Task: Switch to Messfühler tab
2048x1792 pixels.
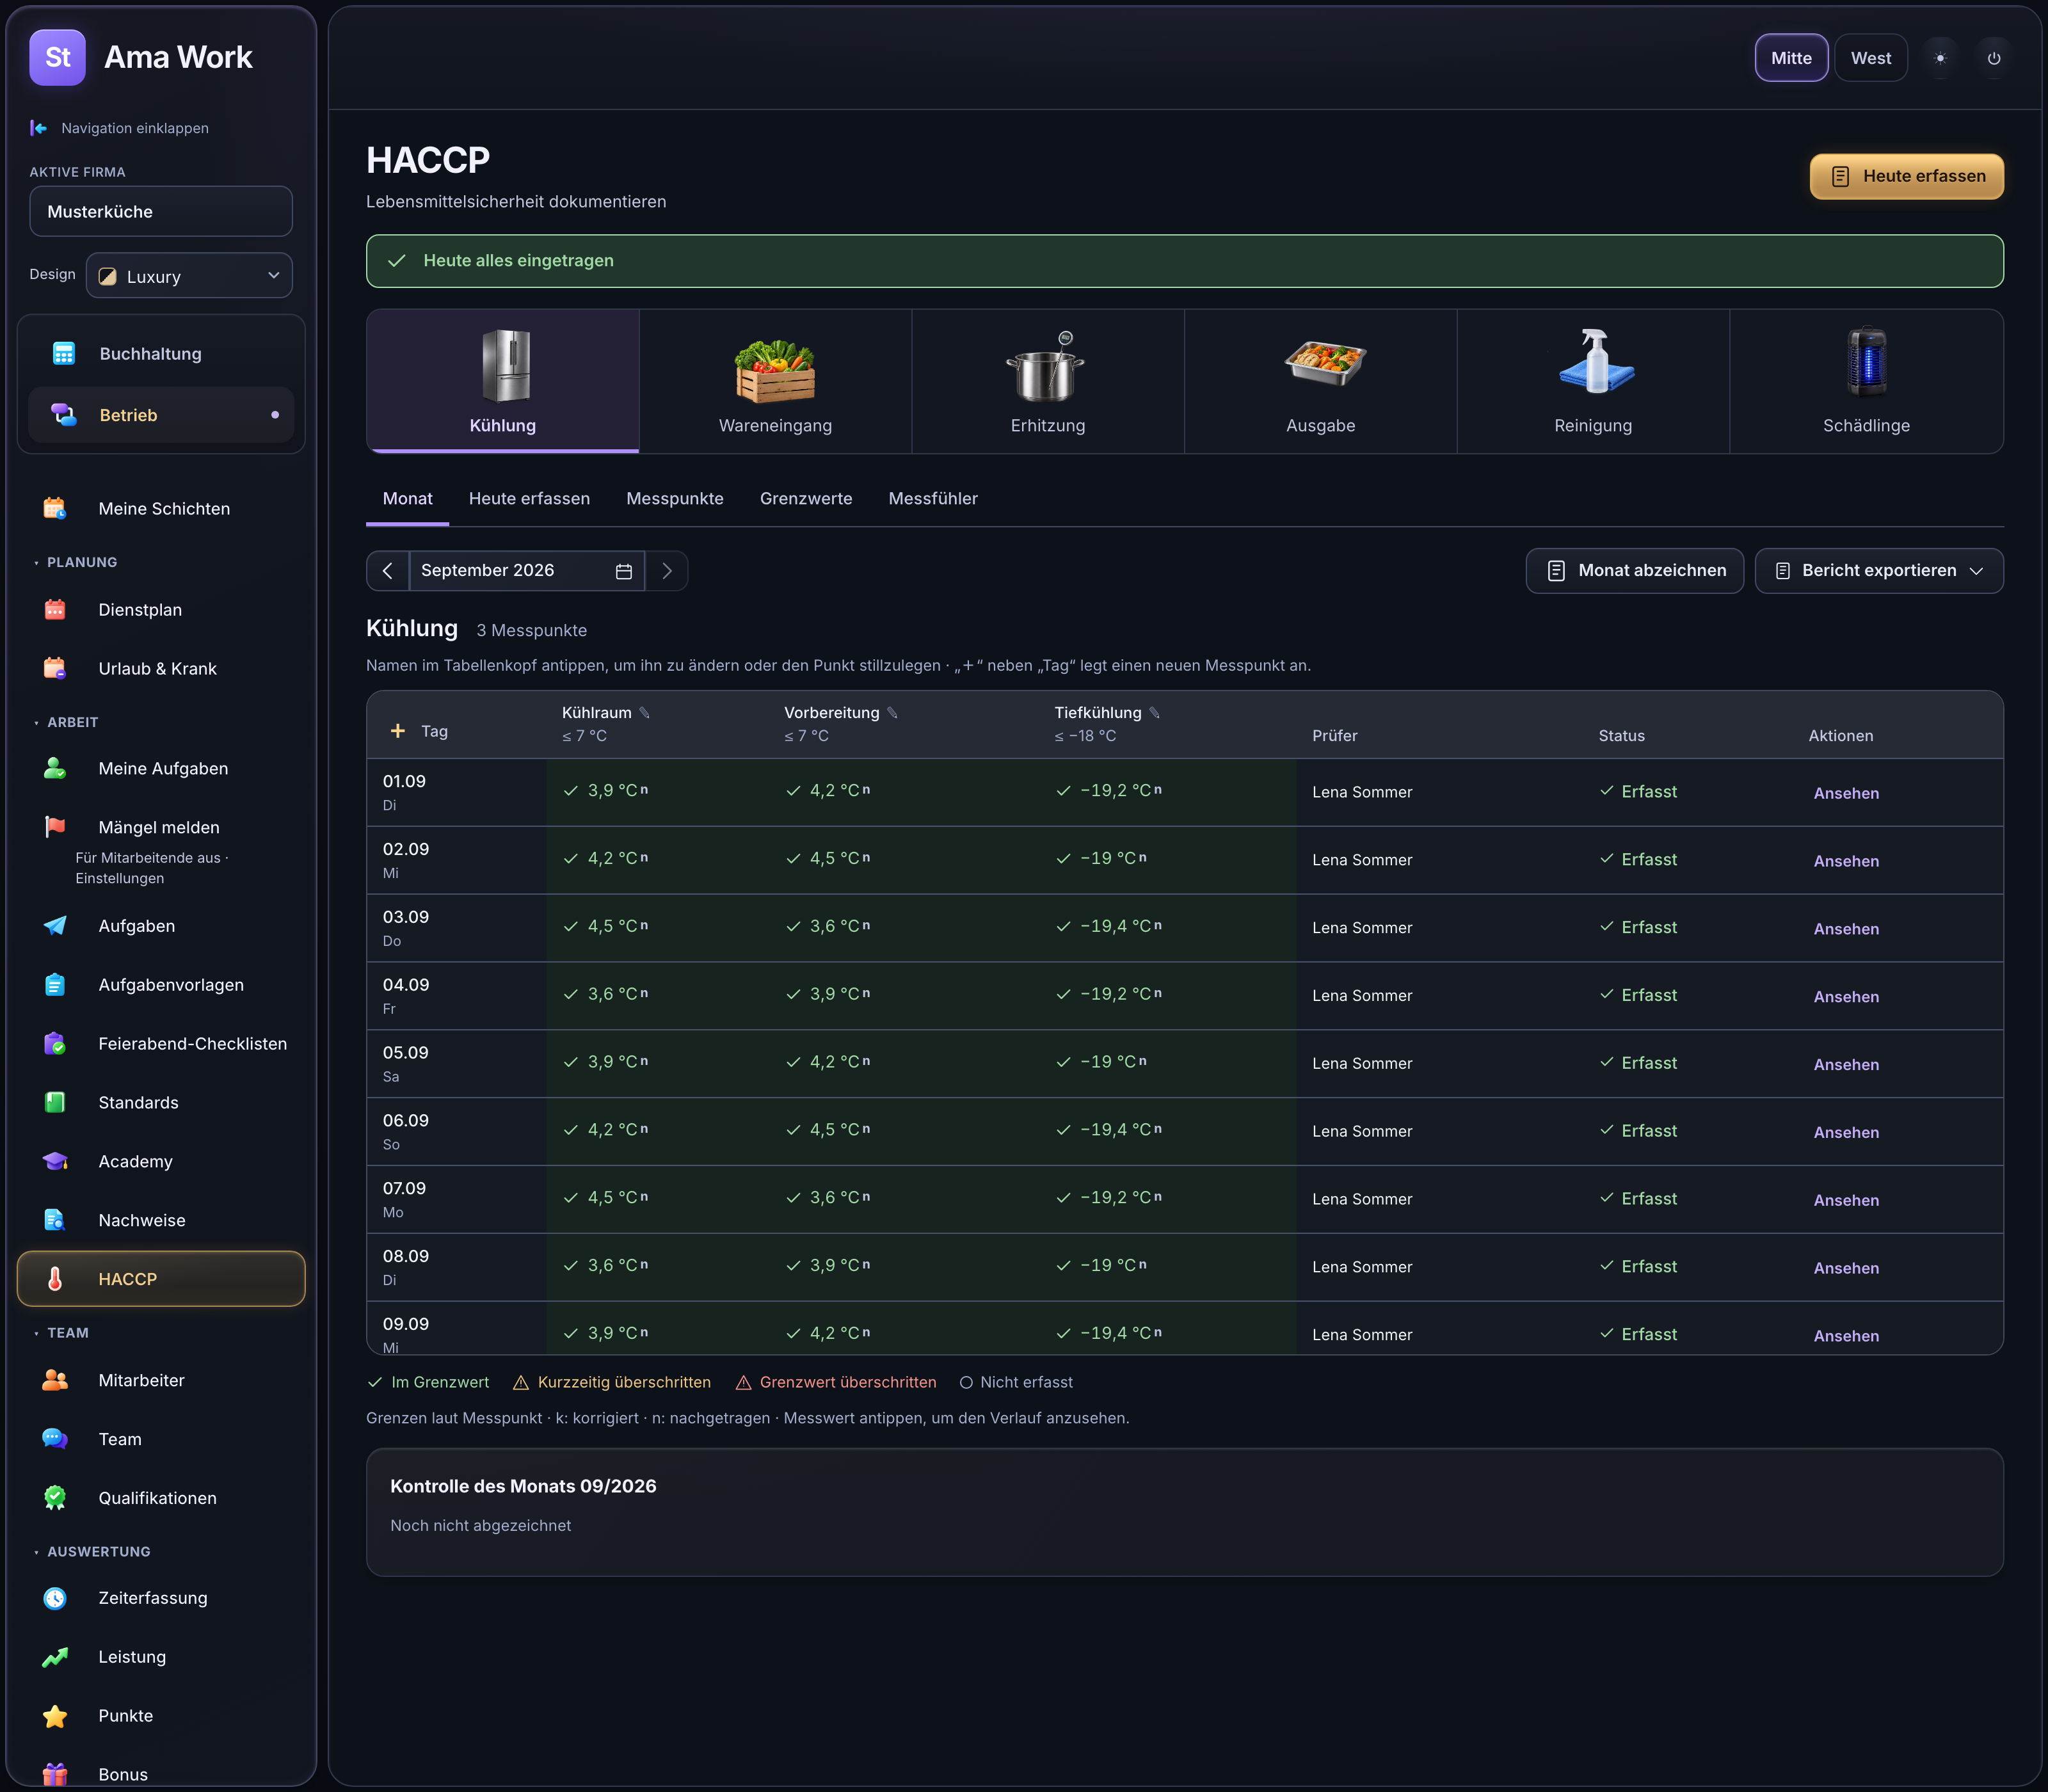Action: click(933, 499)
